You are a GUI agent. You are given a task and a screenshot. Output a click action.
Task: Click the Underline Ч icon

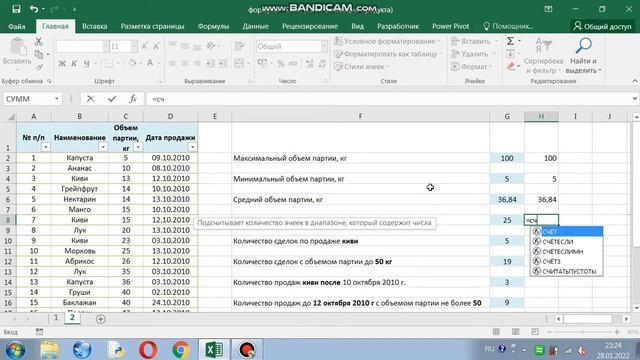coord(86,63)
